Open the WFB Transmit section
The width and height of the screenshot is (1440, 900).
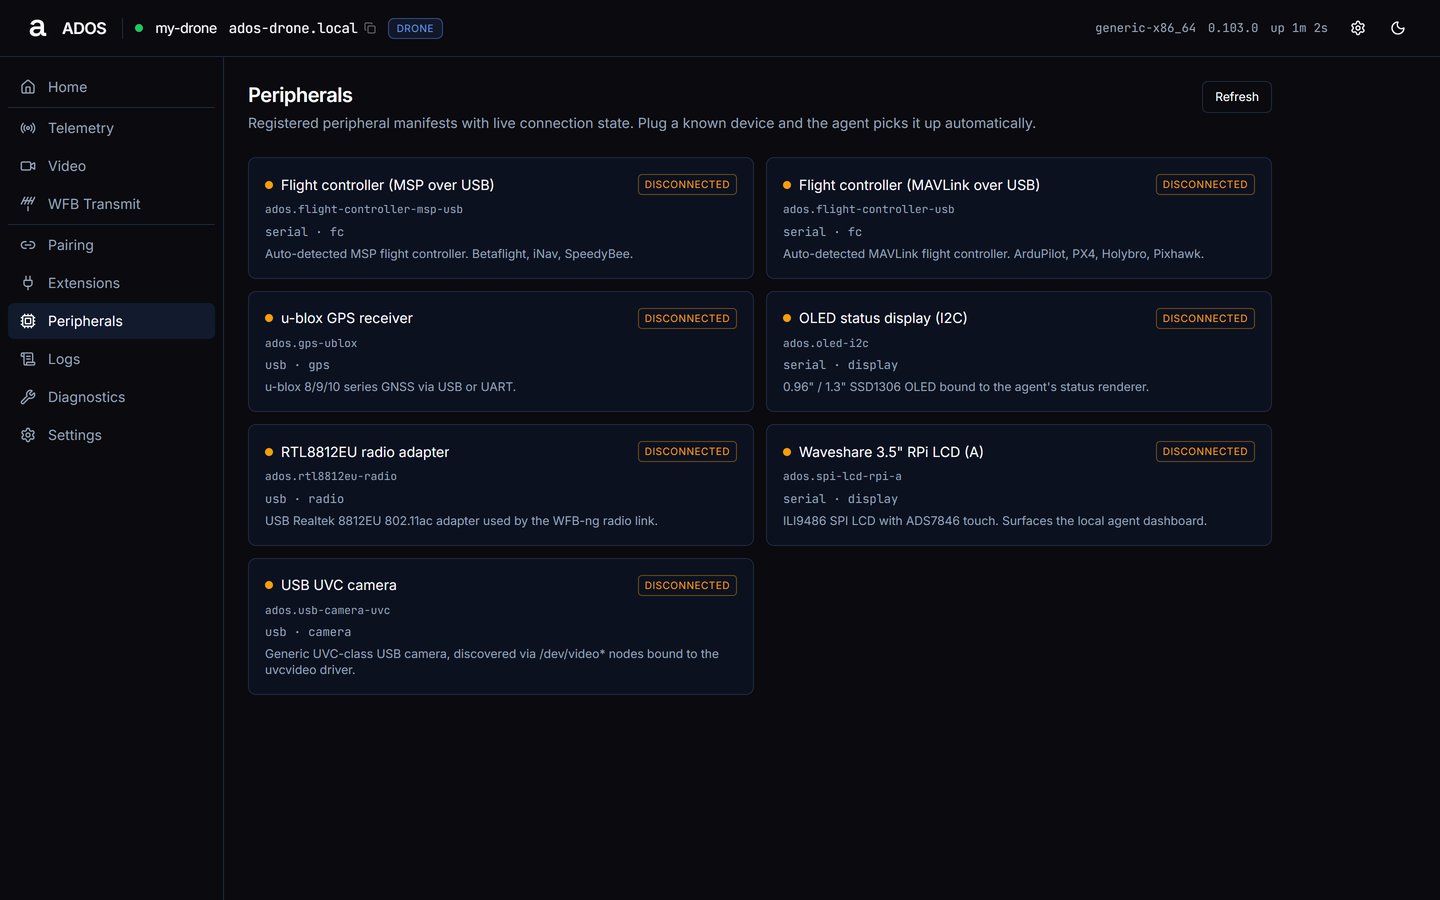(x=111, y=204)
